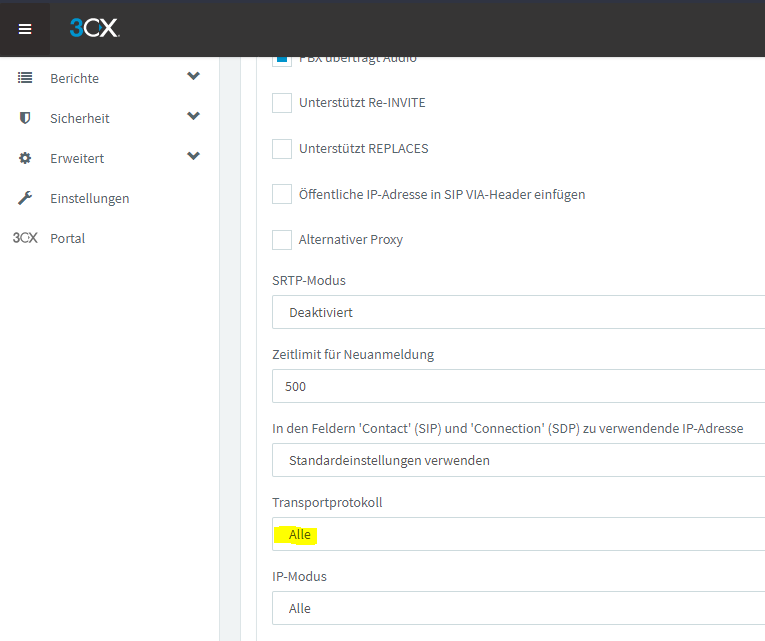The height and width of the screenshot is (641, 765).
Task: Click the 3CX logo in header
Action: (95, 29)
